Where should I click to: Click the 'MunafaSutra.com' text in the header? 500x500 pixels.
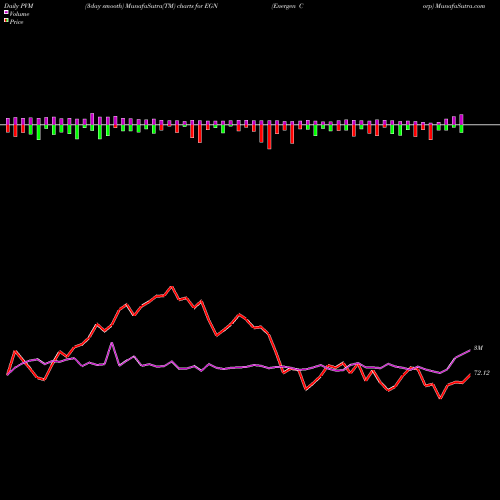pyautogui.click(x=460, y=6)
